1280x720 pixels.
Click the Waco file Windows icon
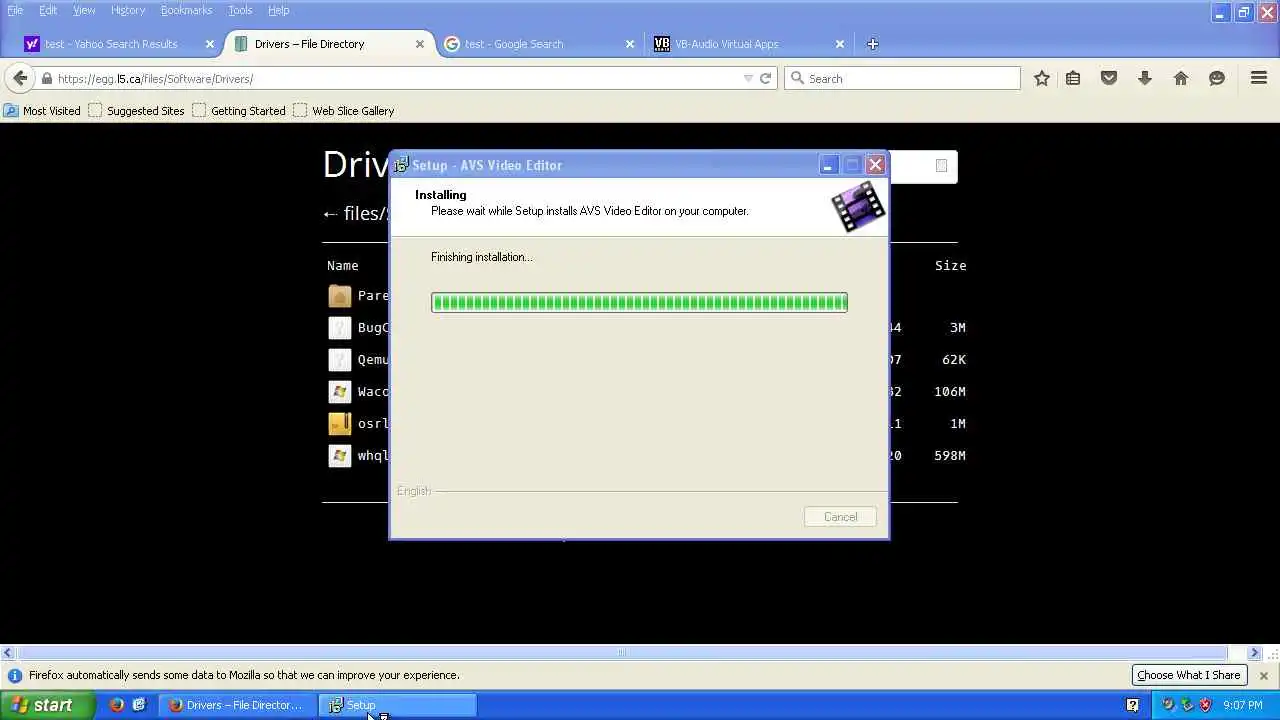[x=340, y=392]
